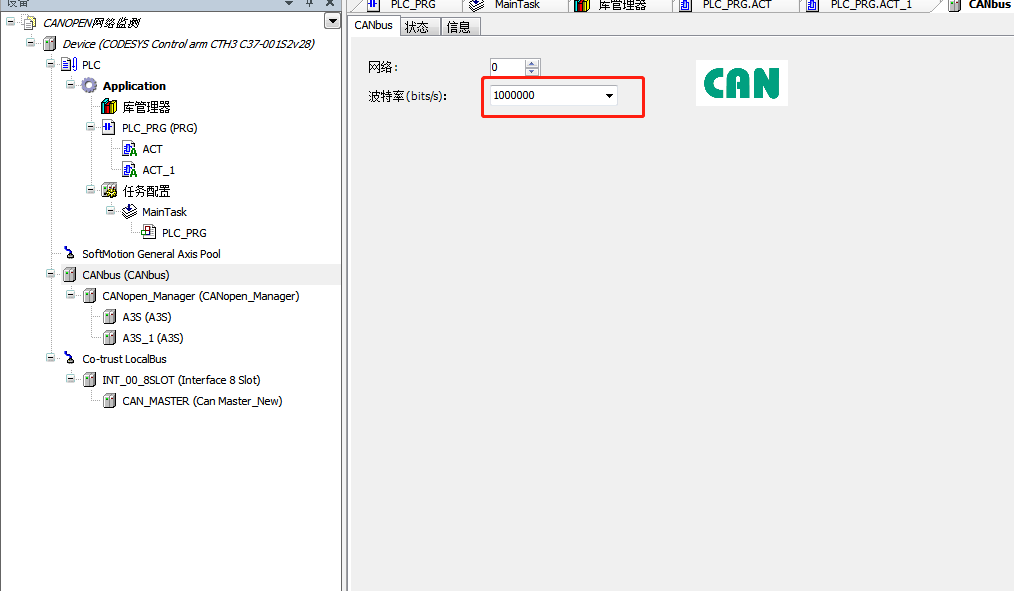Click the A3S_1 (A3S) device icon

[x=109, y=338]
